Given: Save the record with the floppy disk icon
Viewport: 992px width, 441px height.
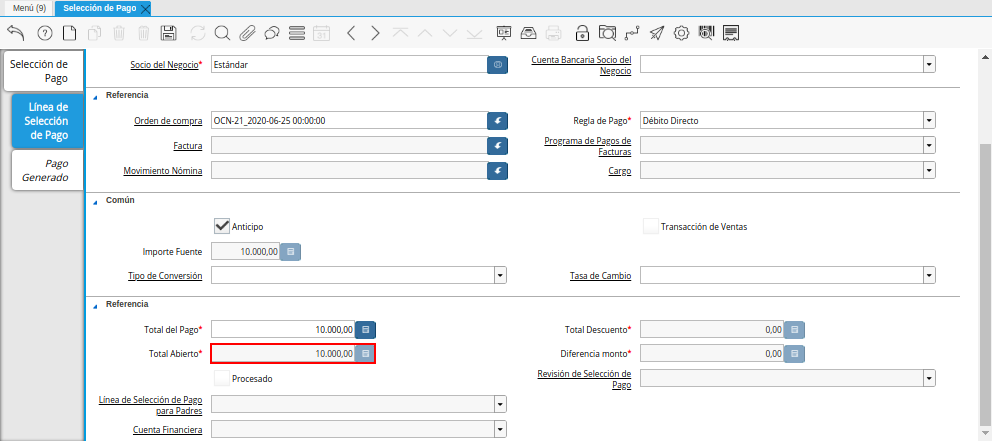Looking at the screenshot, I should pyautogui.click(x=168, y=33).
